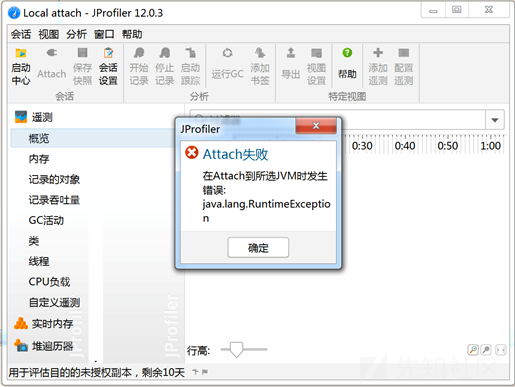Viewport: 515px width, 387px height.
Task: Click the 行高 row height slider handle
Action: pyautogui.click(x=236, y=350)
